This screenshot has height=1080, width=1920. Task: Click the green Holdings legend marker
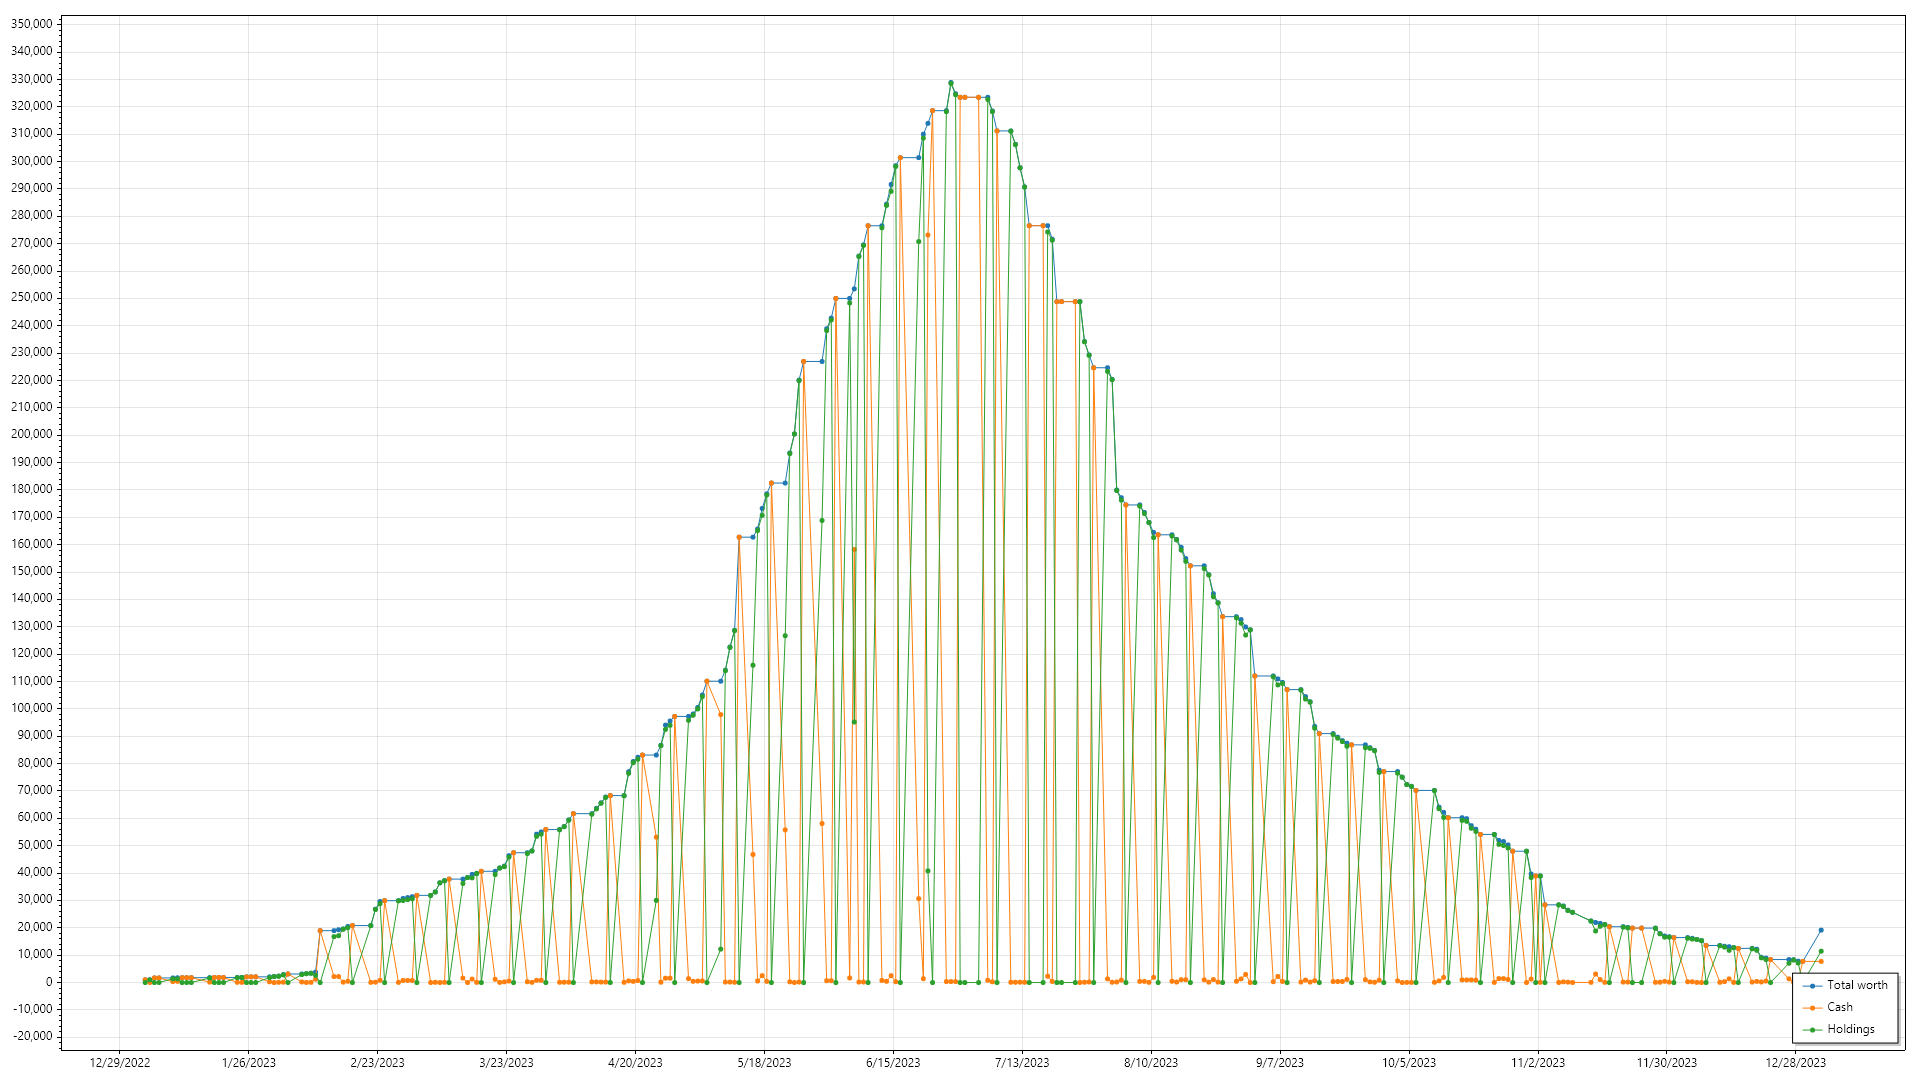(1813, 1030)
